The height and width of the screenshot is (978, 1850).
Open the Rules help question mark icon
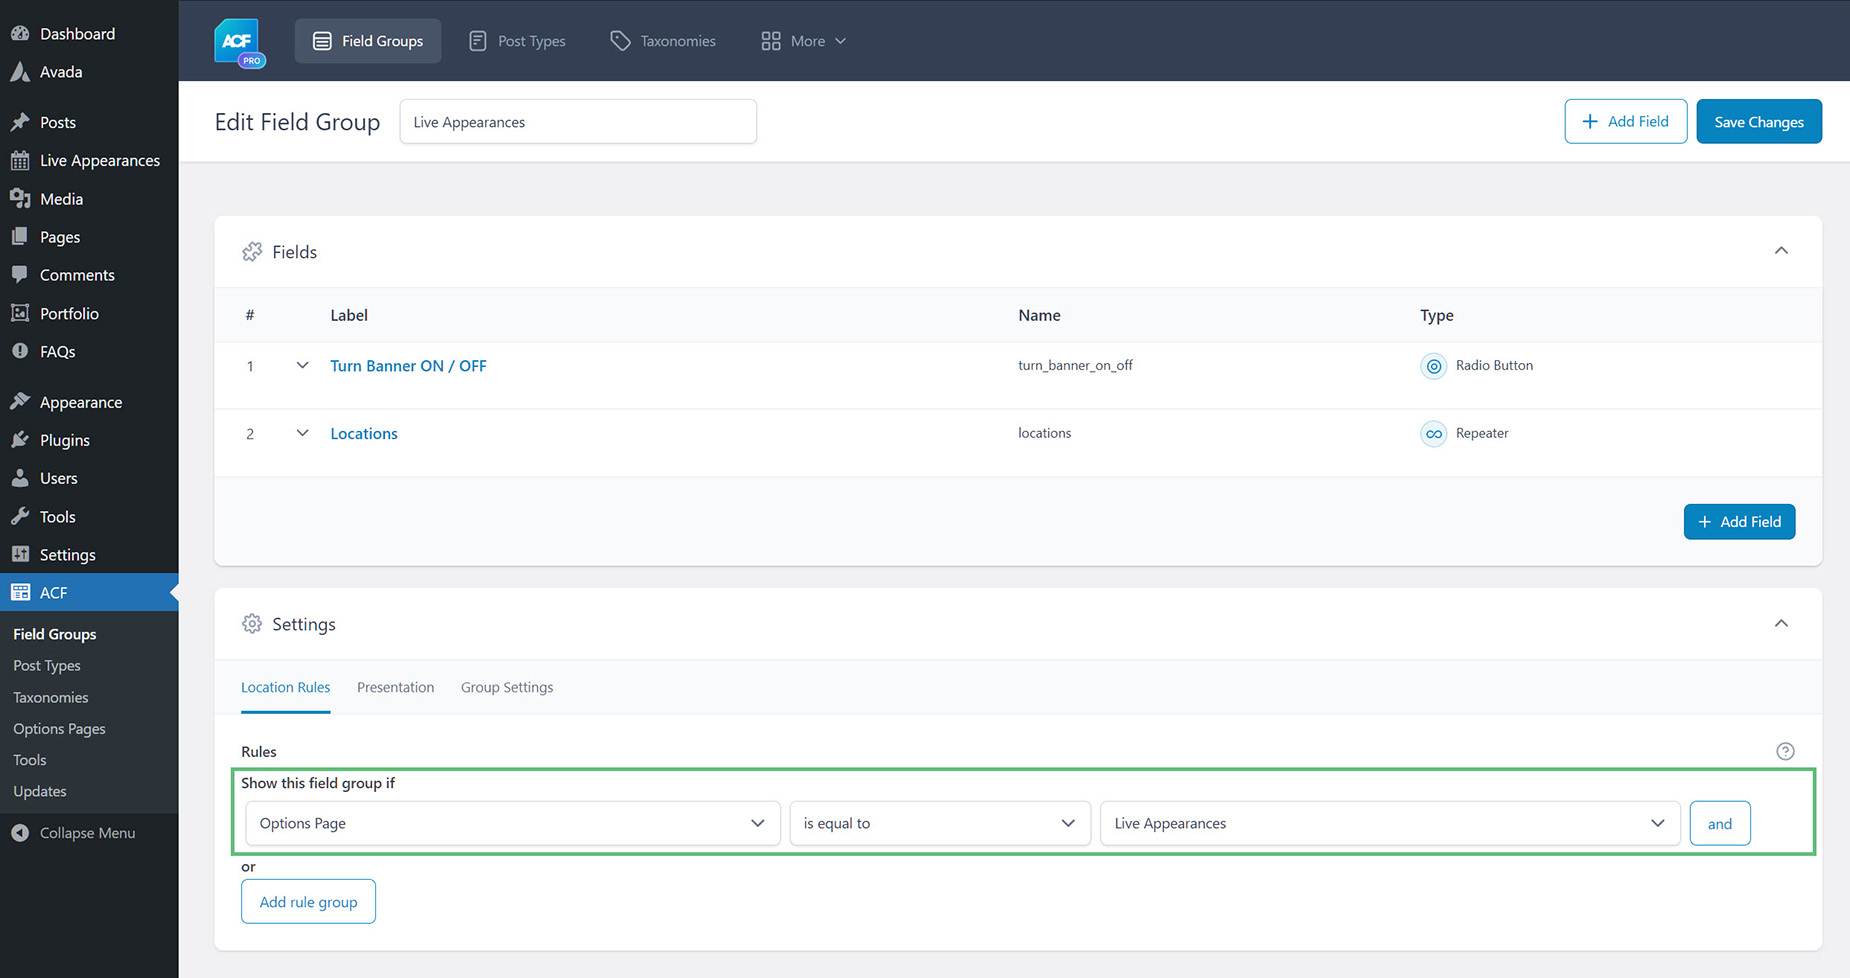(x=1786, y=751)
